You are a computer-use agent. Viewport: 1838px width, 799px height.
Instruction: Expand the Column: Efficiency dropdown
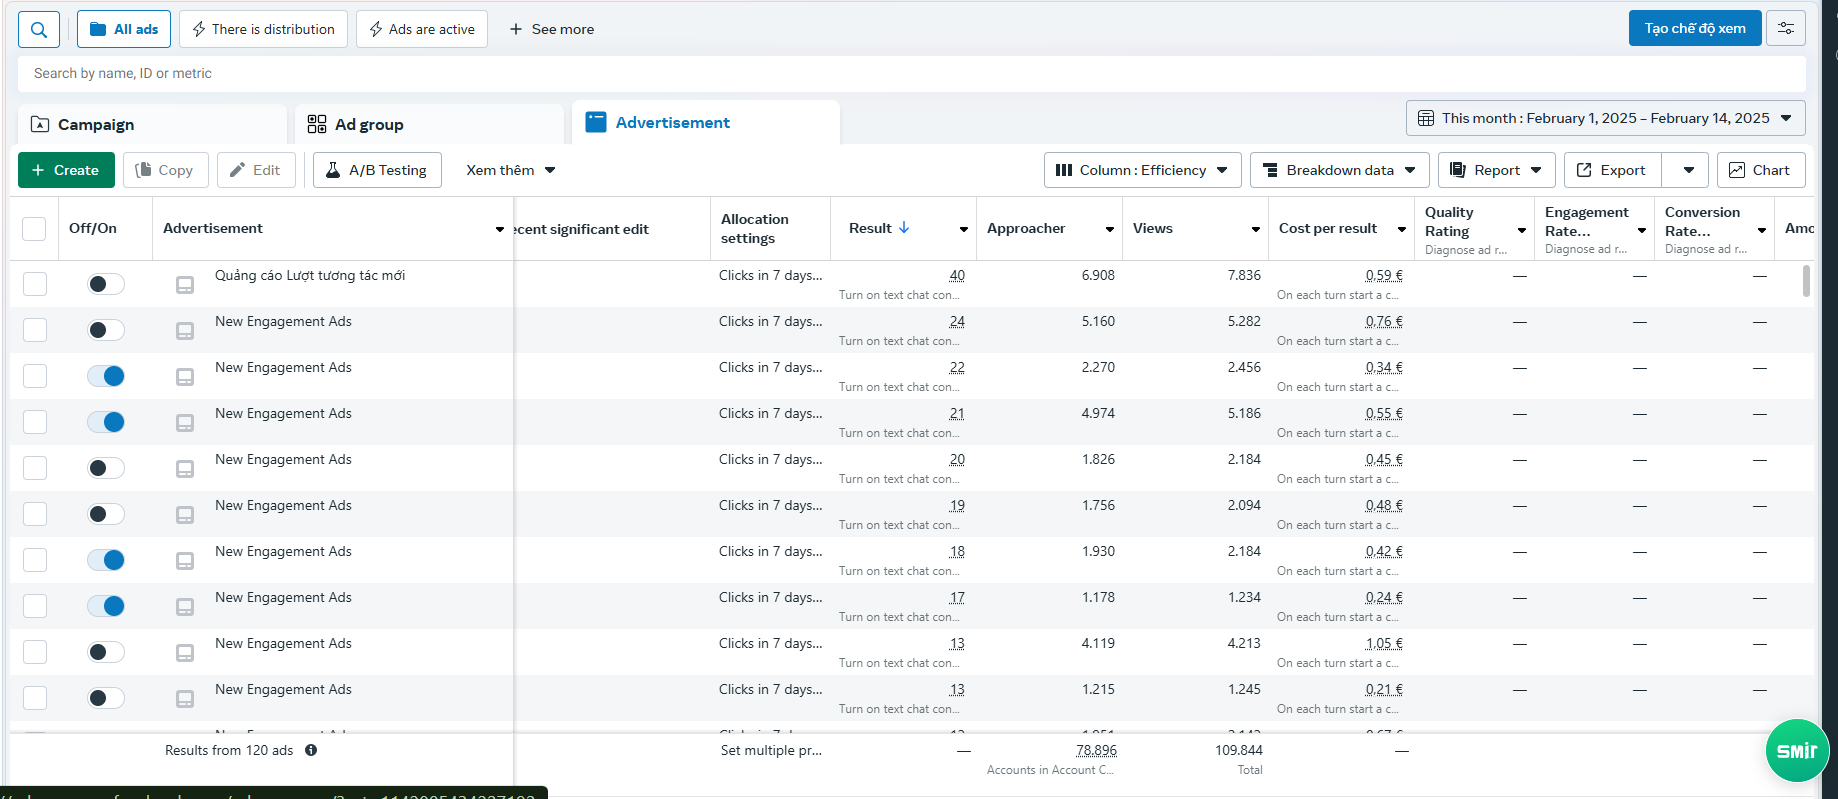[x=1142, y=170]
